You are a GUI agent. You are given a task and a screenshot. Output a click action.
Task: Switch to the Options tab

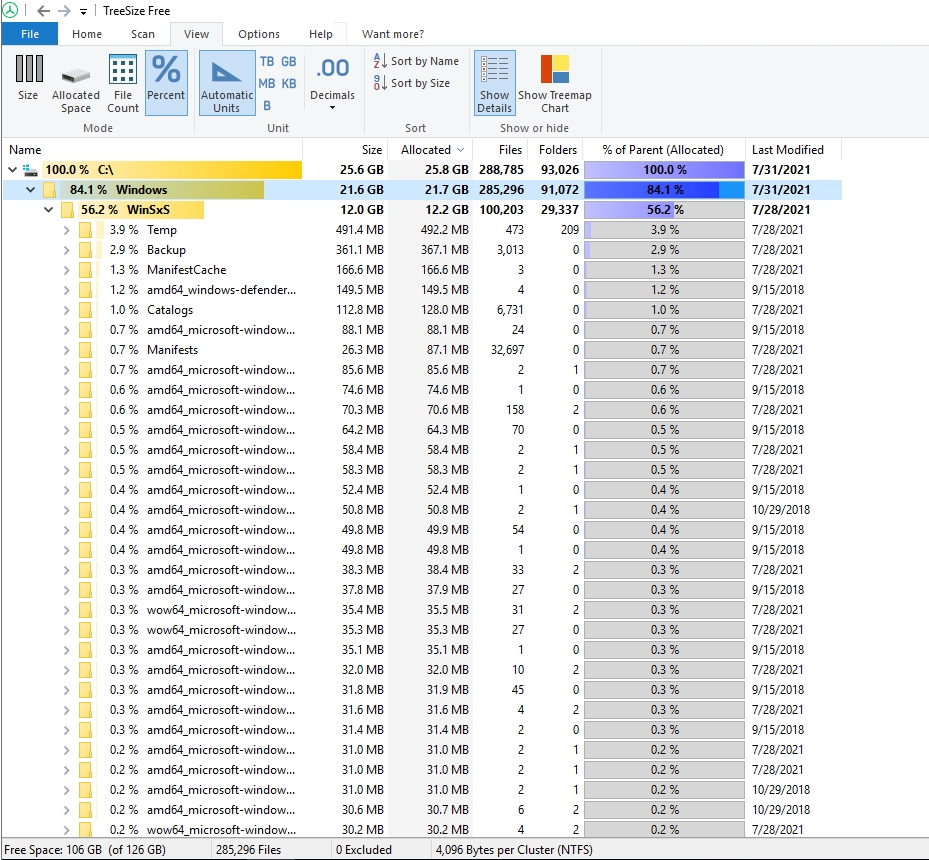coord(258,33)
